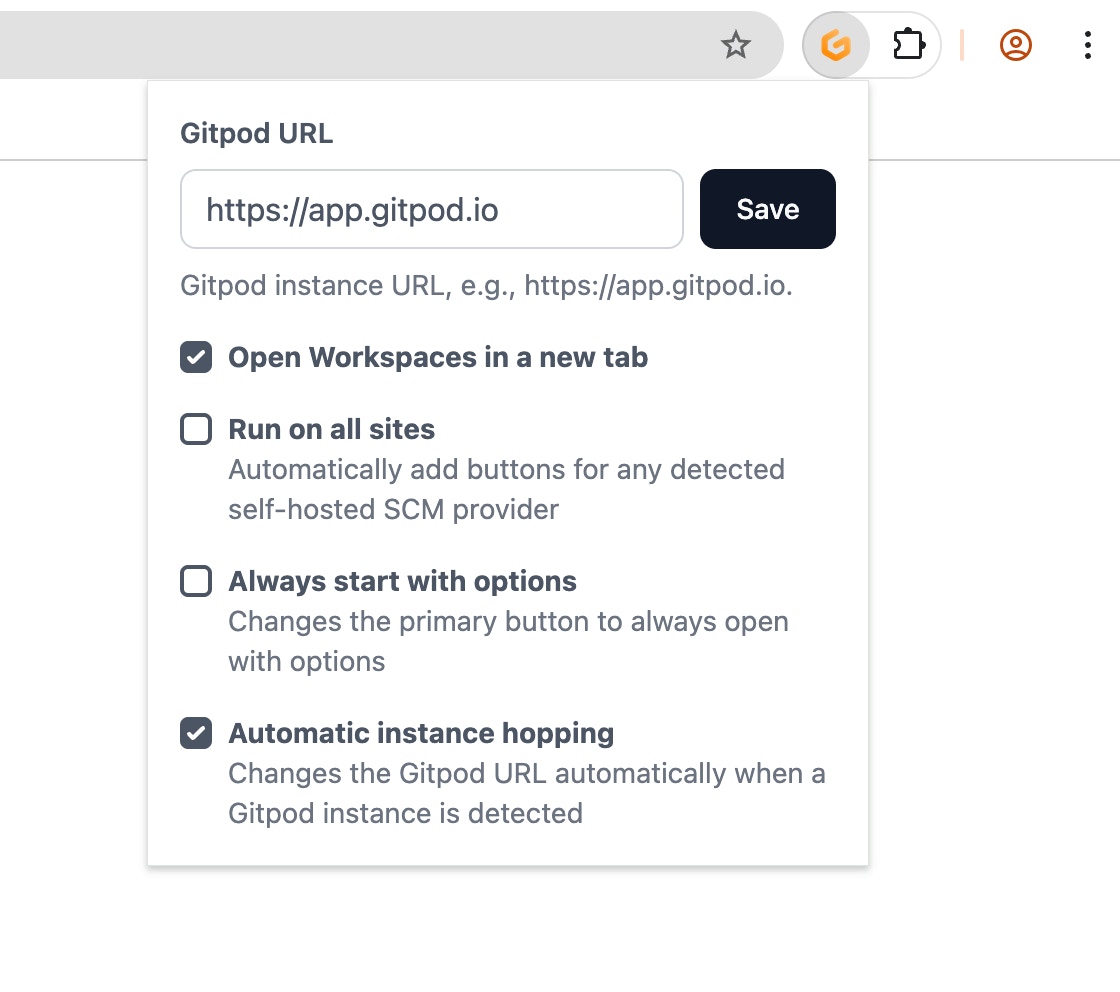Viewport: 1120px width, 992px height.
Task: Uncheck Open Workspaces in a new tab
Action: tap(196, 357)
